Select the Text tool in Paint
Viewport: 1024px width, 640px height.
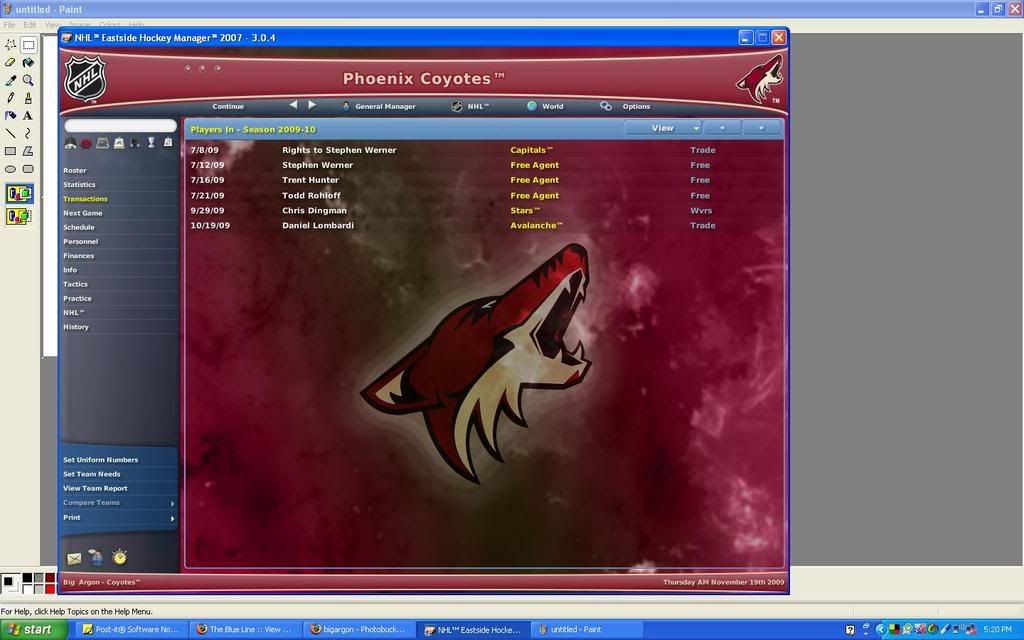(x=28, y=116)
